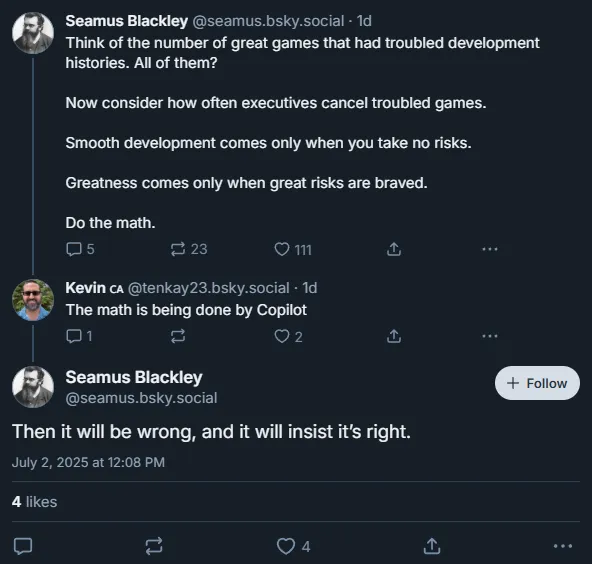
Task: Share Kevin's Copilot post
Action: coord(394,336)
